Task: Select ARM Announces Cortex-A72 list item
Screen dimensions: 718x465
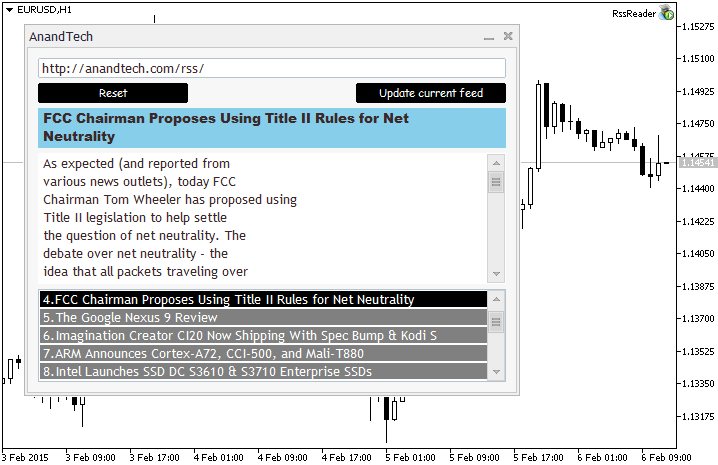Action: tap(263, 353)
